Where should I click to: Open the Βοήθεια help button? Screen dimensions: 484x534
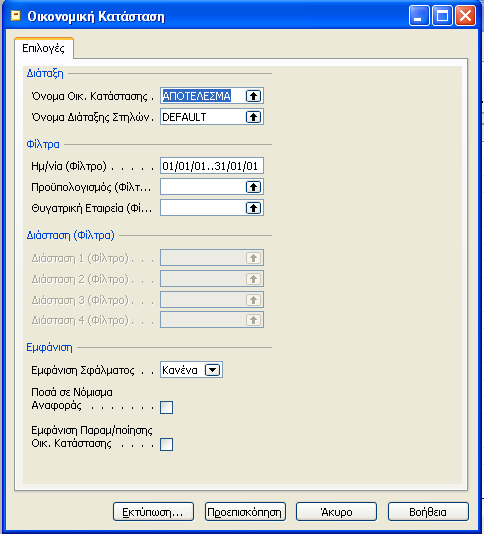[428, 512]
